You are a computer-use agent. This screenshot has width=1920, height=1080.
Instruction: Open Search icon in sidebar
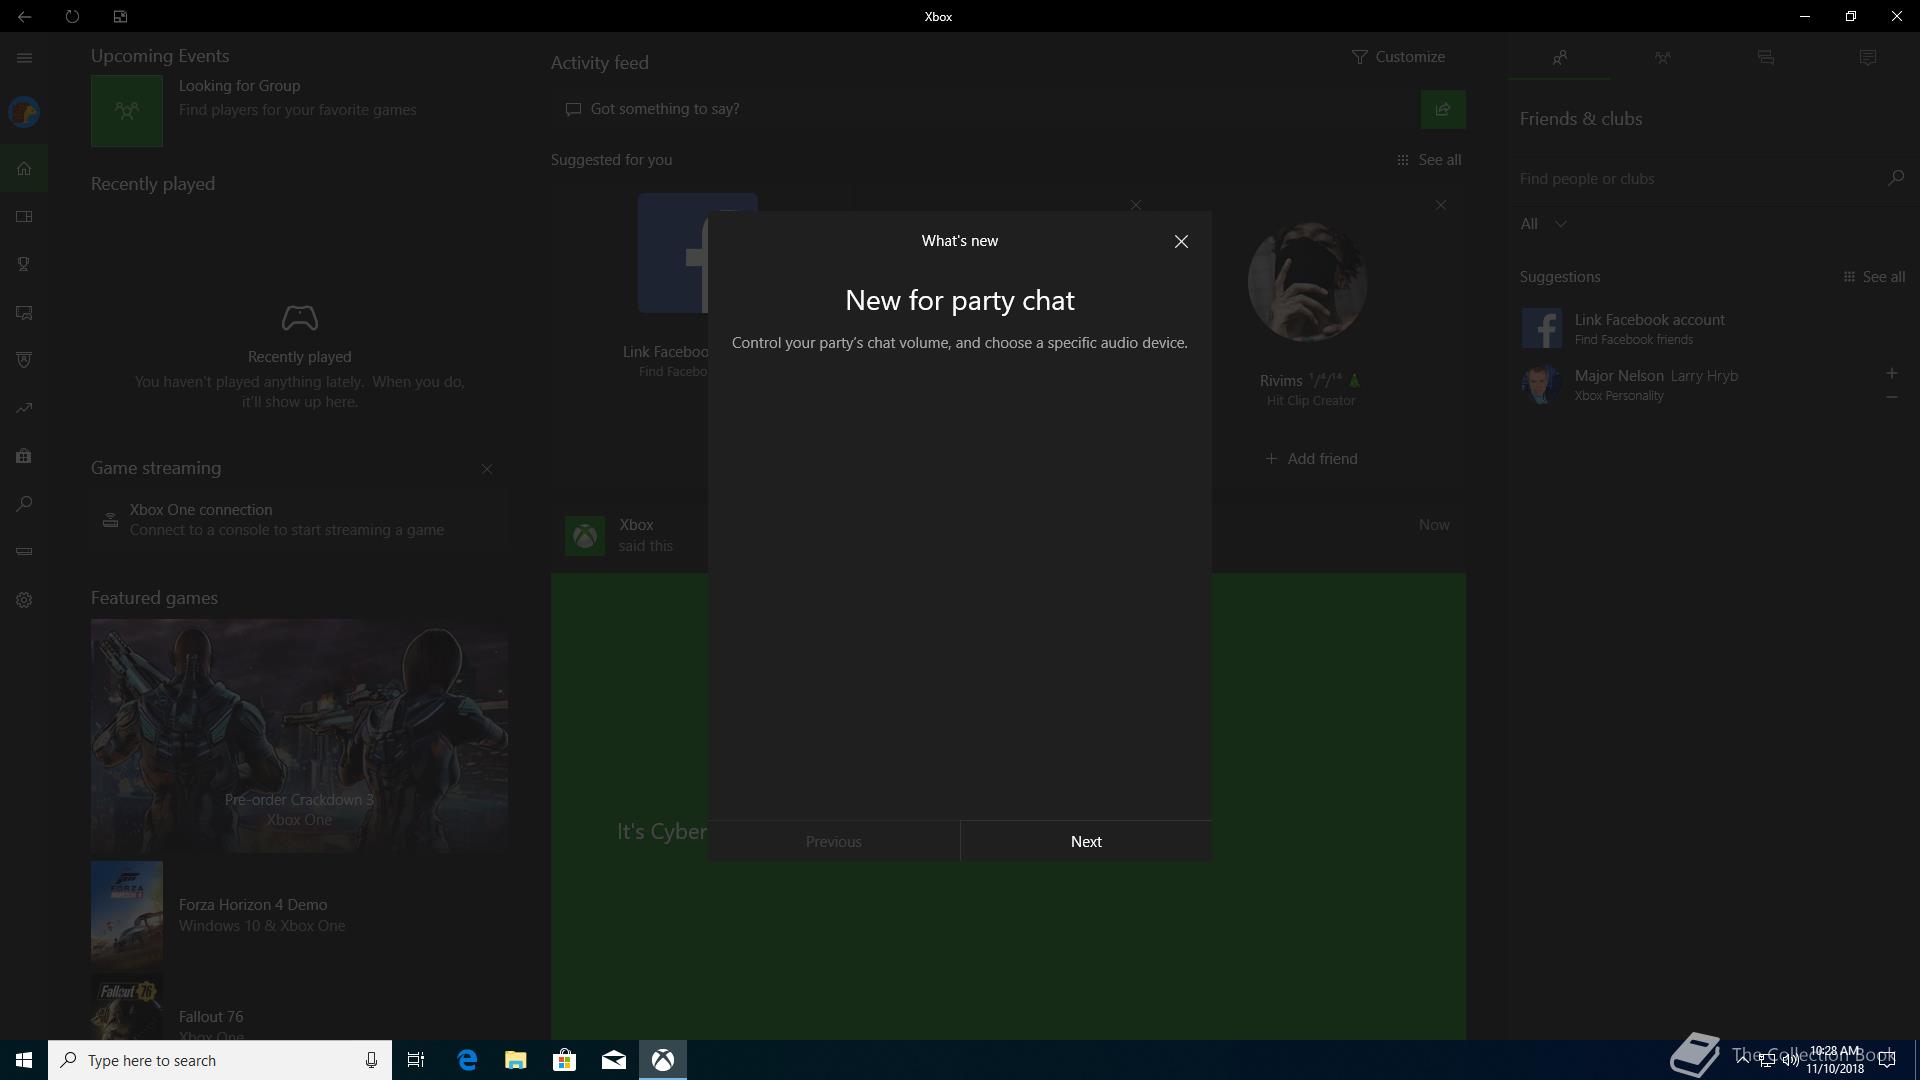click(24, 504)
